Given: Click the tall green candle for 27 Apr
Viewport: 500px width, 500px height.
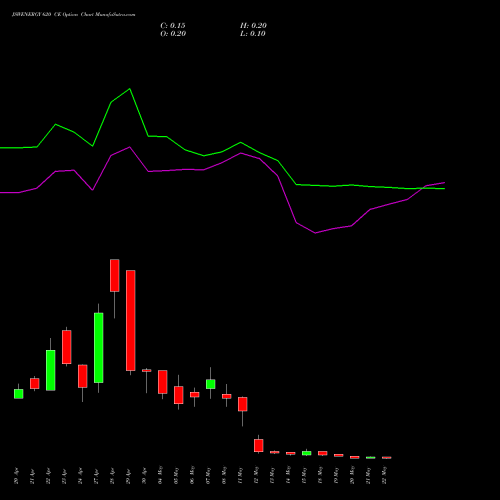Looking at the screenshot, I should [99, 348].
